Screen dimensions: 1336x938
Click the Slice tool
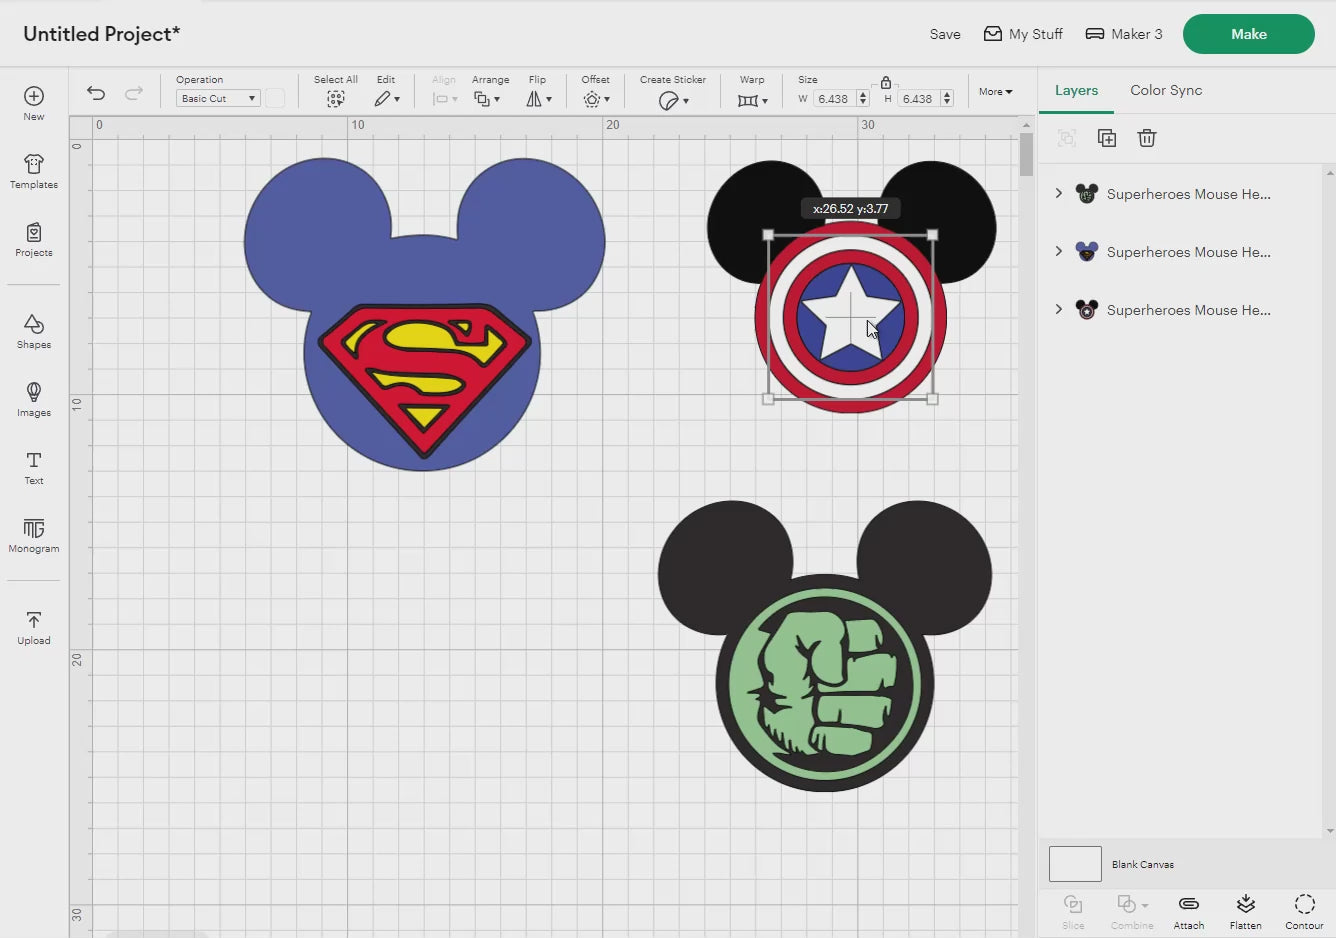pyautogui.click(x=1073, y=911)
